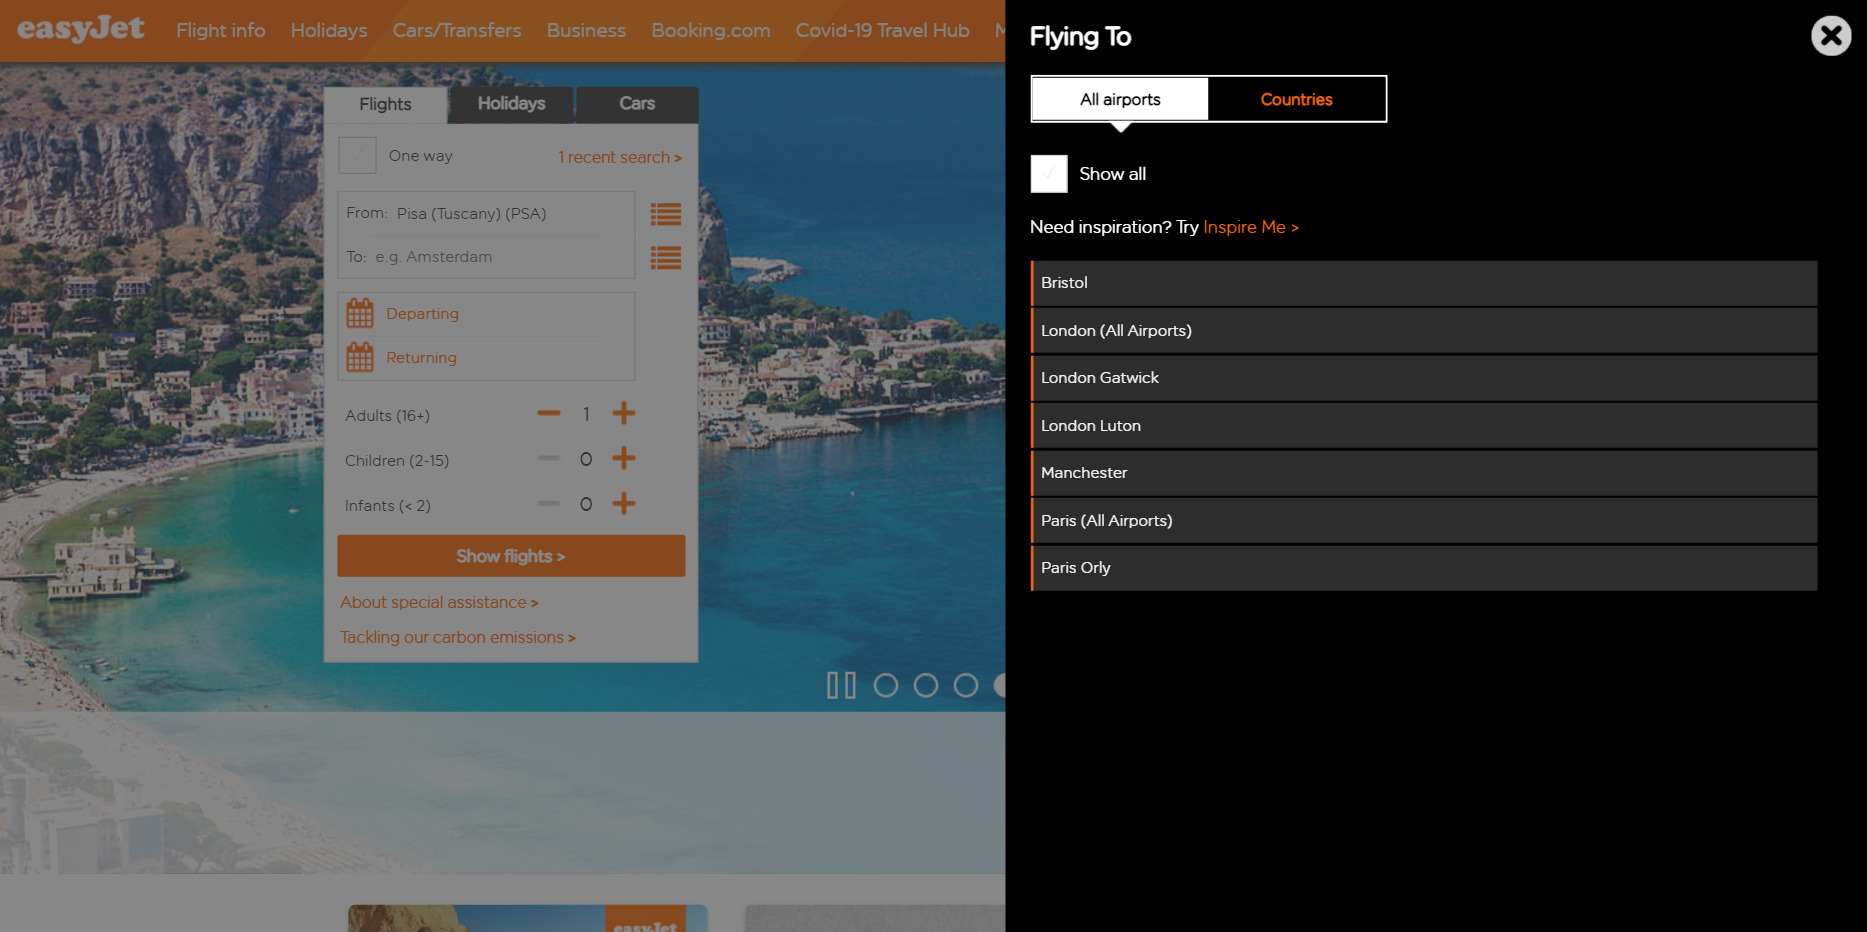Toggle the One way checkbox

point(357,156)
